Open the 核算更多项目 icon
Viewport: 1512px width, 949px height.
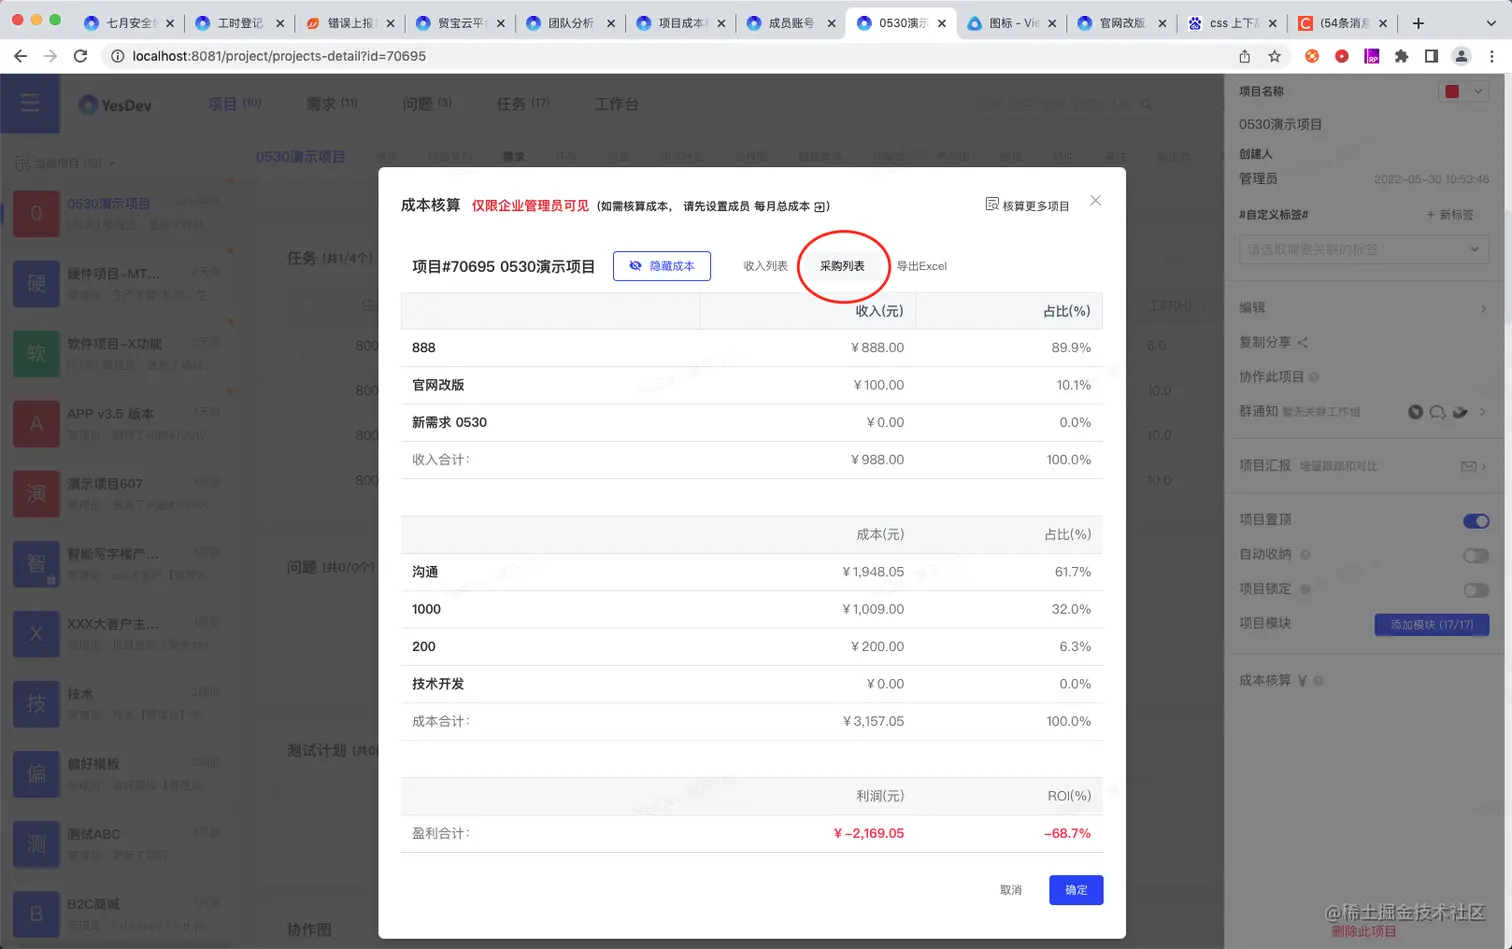click(993, 203)
